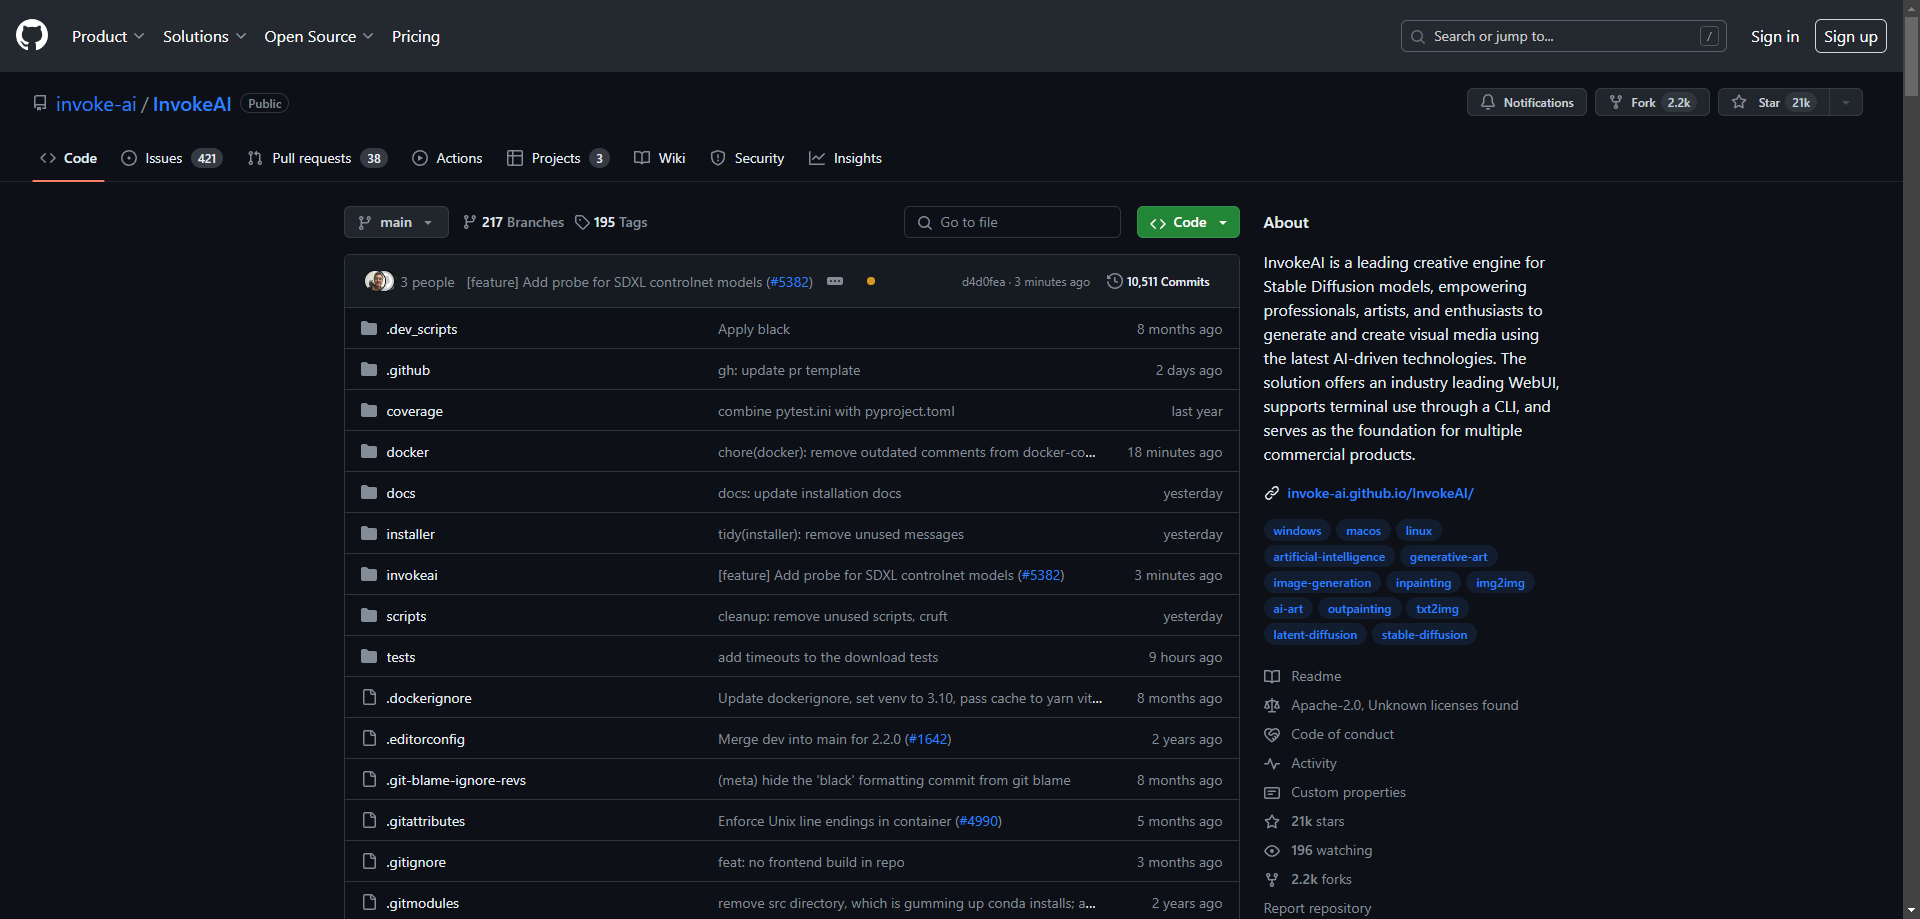Click the folder icon for docker
Viewport: 1920px width, 919px height.
[369, 451]
